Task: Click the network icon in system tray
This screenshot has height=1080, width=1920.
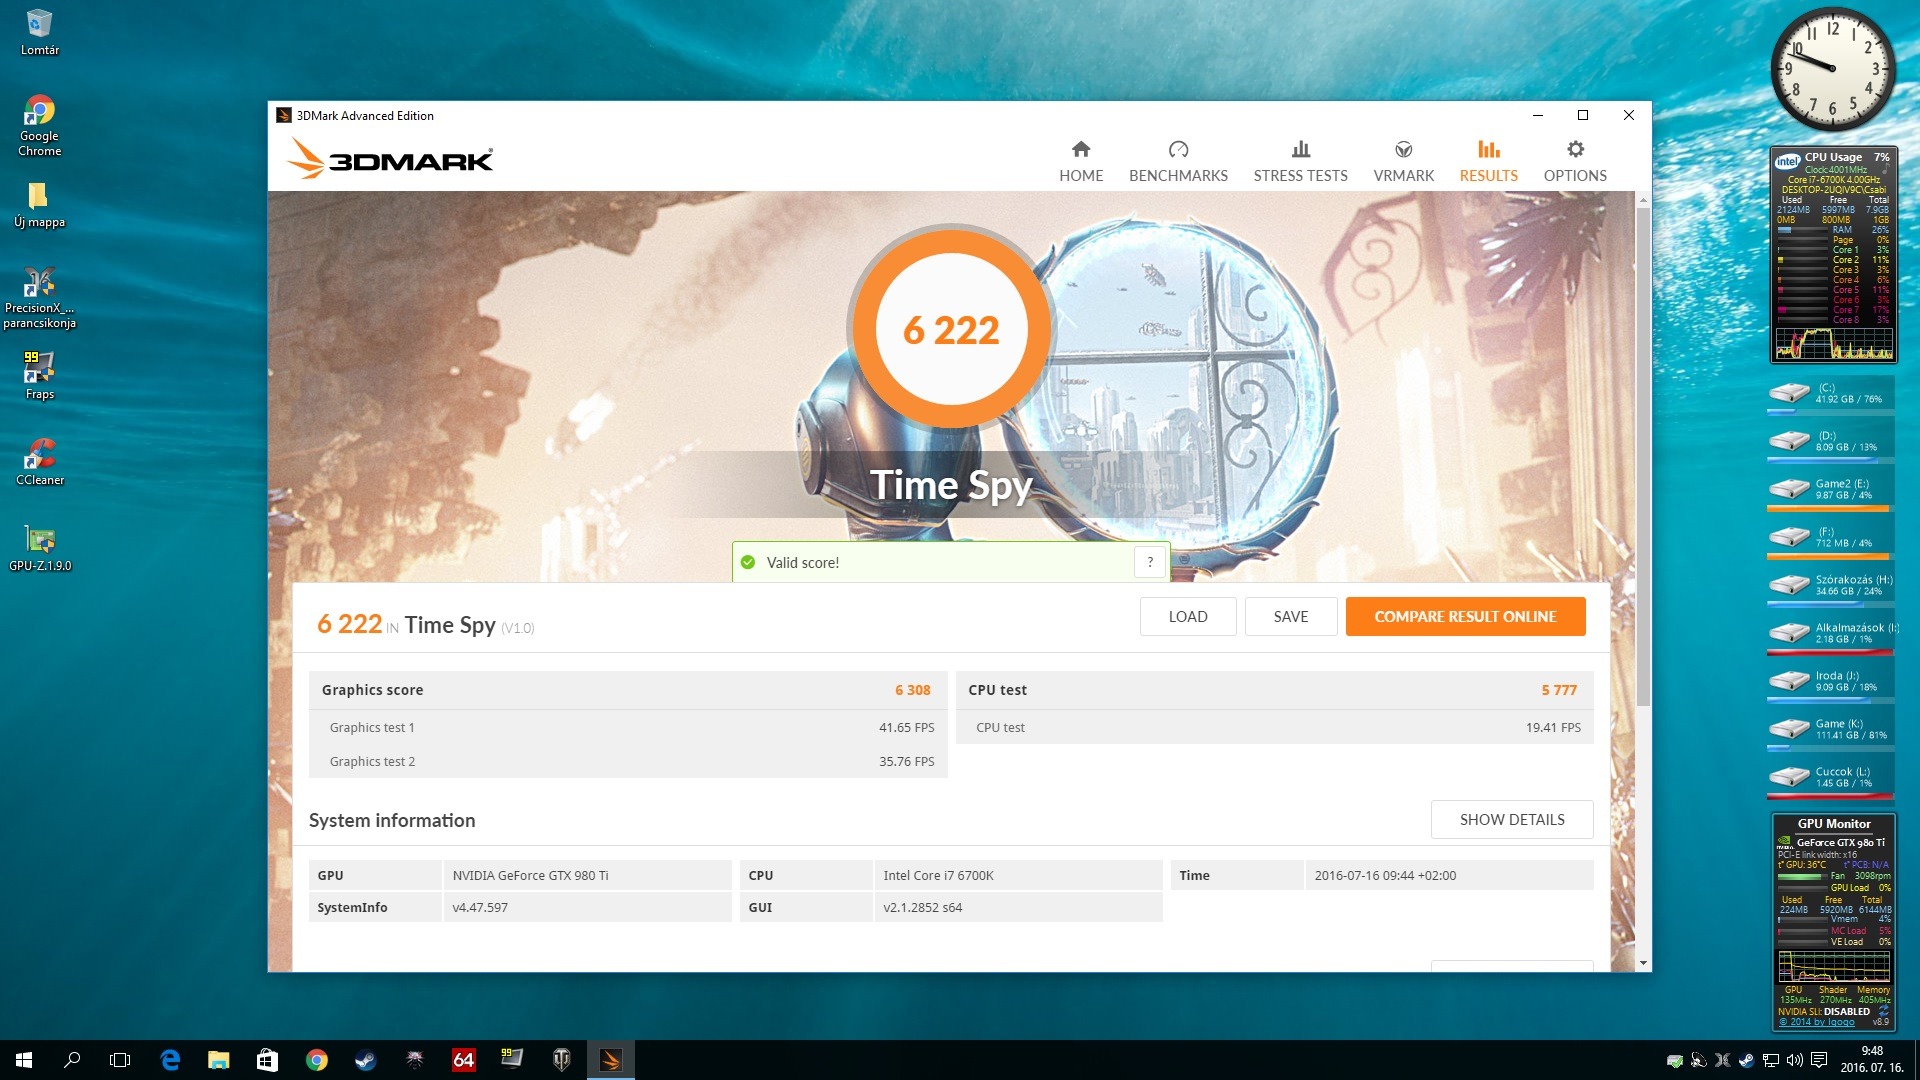Action: tap(1770, 1060)
